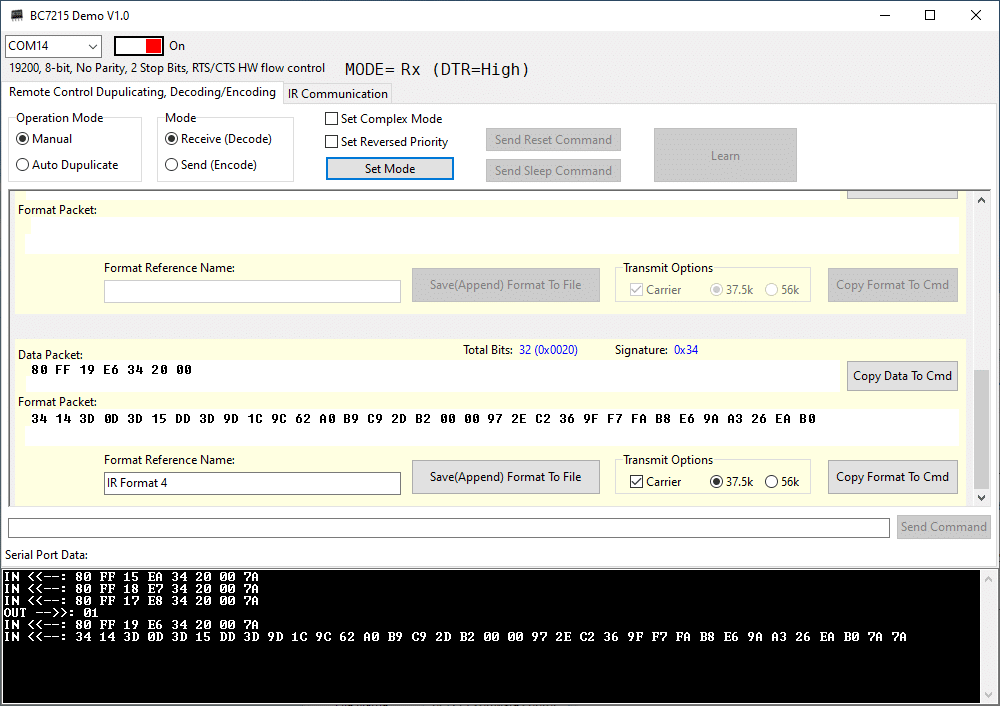Toggle the red On/Off port switch

138,46
